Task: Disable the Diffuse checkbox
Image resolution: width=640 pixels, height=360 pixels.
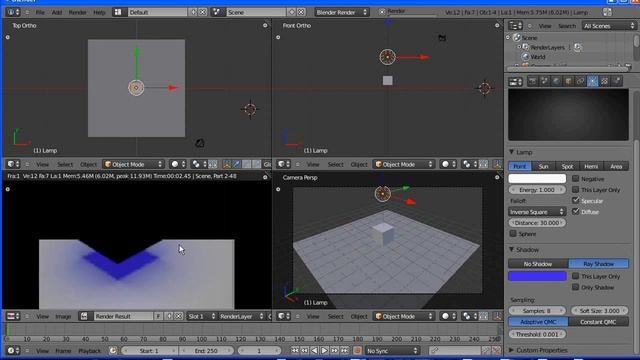Action: click(x=576, y=211)
